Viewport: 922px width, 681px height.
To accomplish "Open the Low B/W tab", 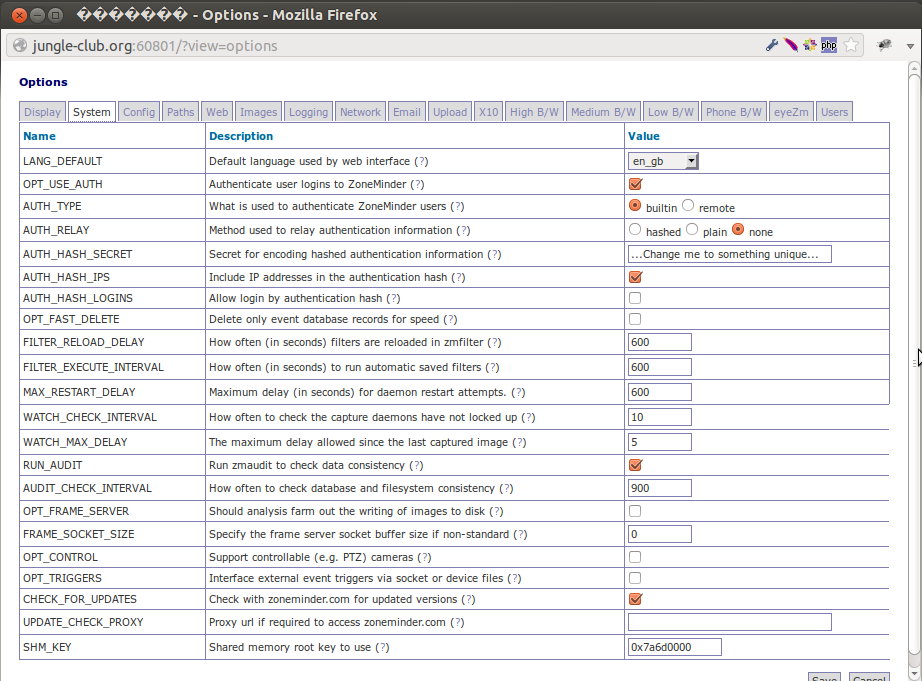I will coord(671,112).
